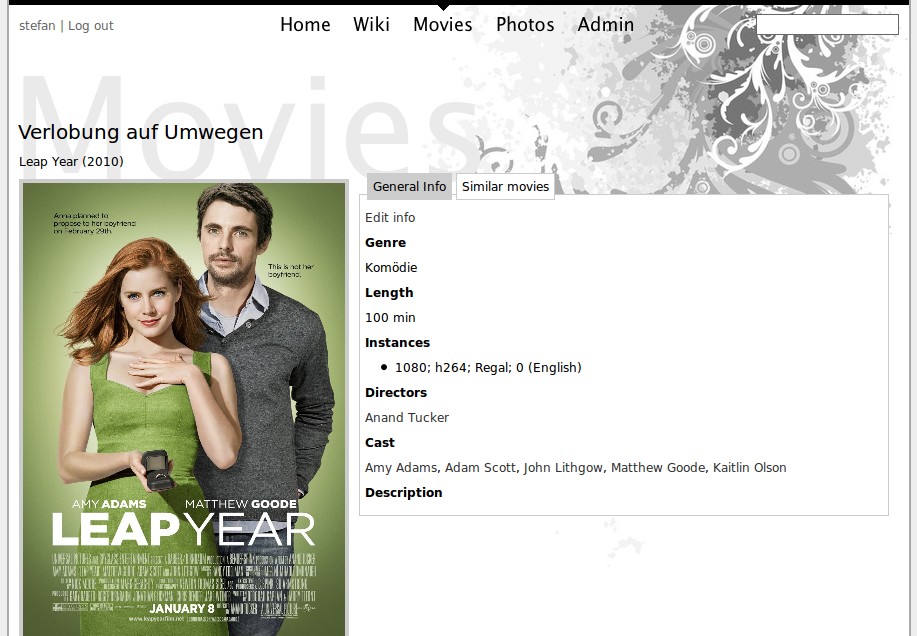Viewport: 917px width, 636px height.
Task: Click the Length heading
Action: (389, 292)
